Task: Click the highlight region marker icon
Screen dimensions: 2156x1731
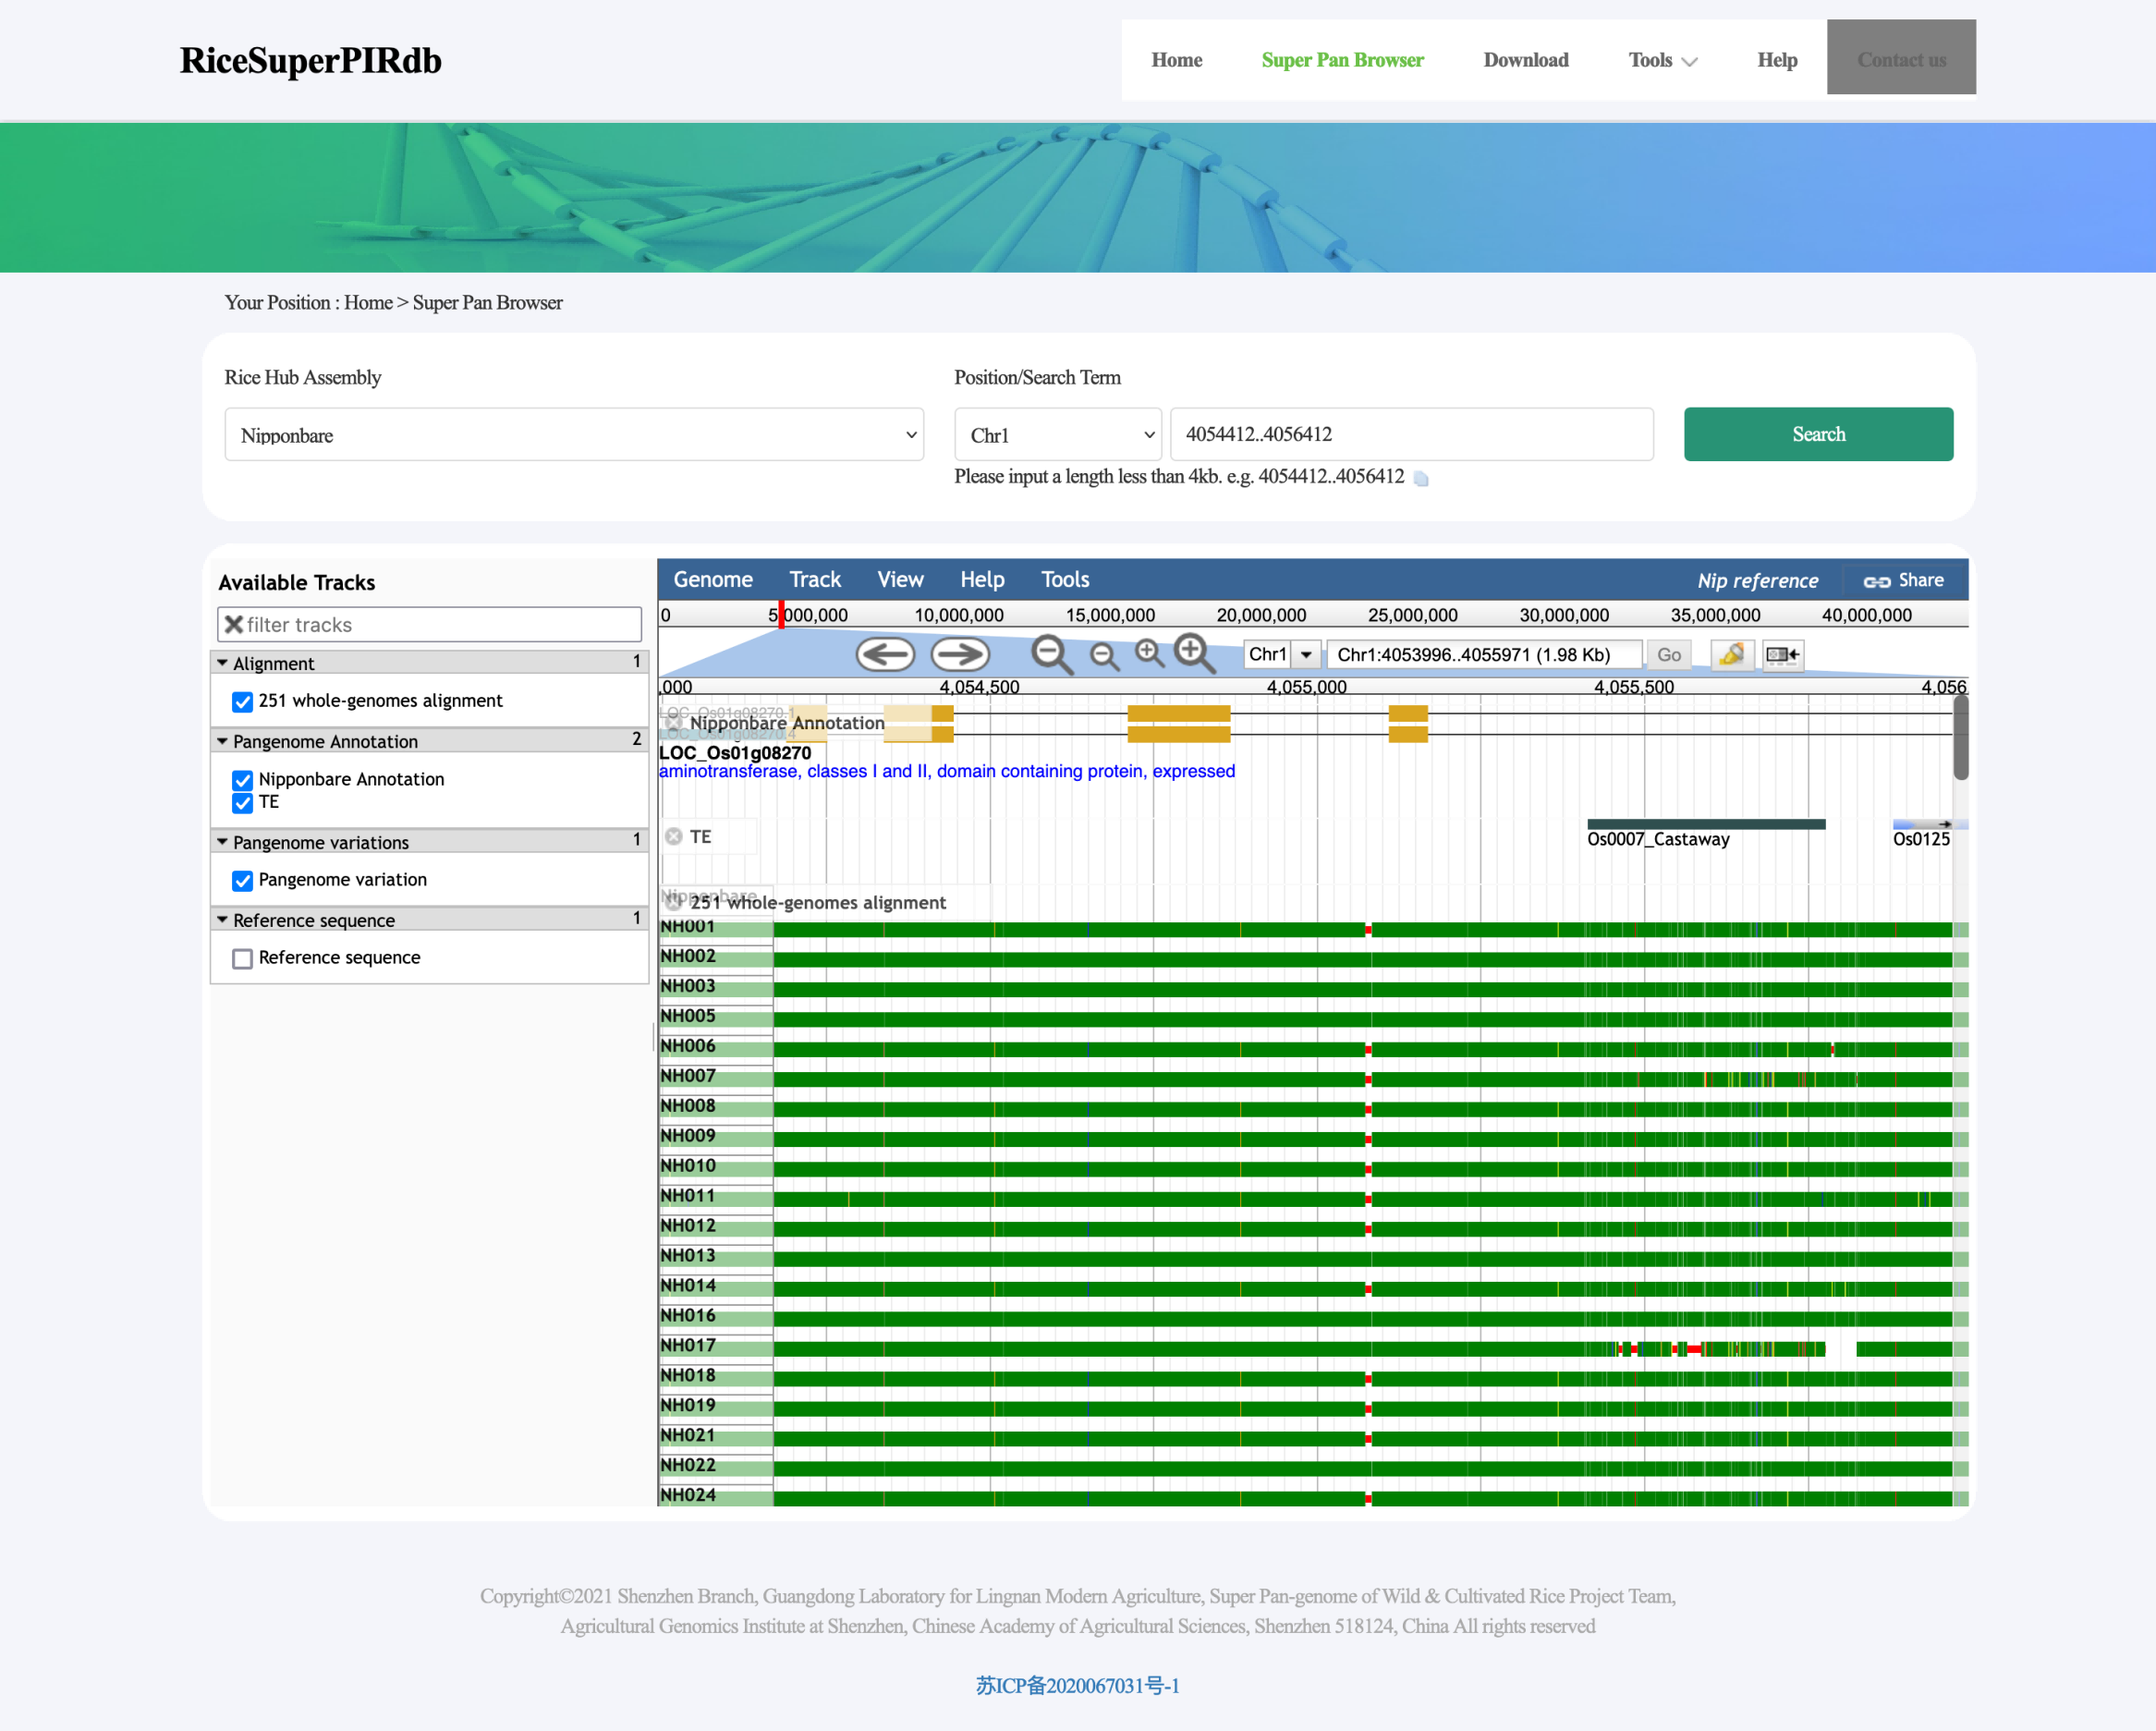Action: click(1731, 655)
